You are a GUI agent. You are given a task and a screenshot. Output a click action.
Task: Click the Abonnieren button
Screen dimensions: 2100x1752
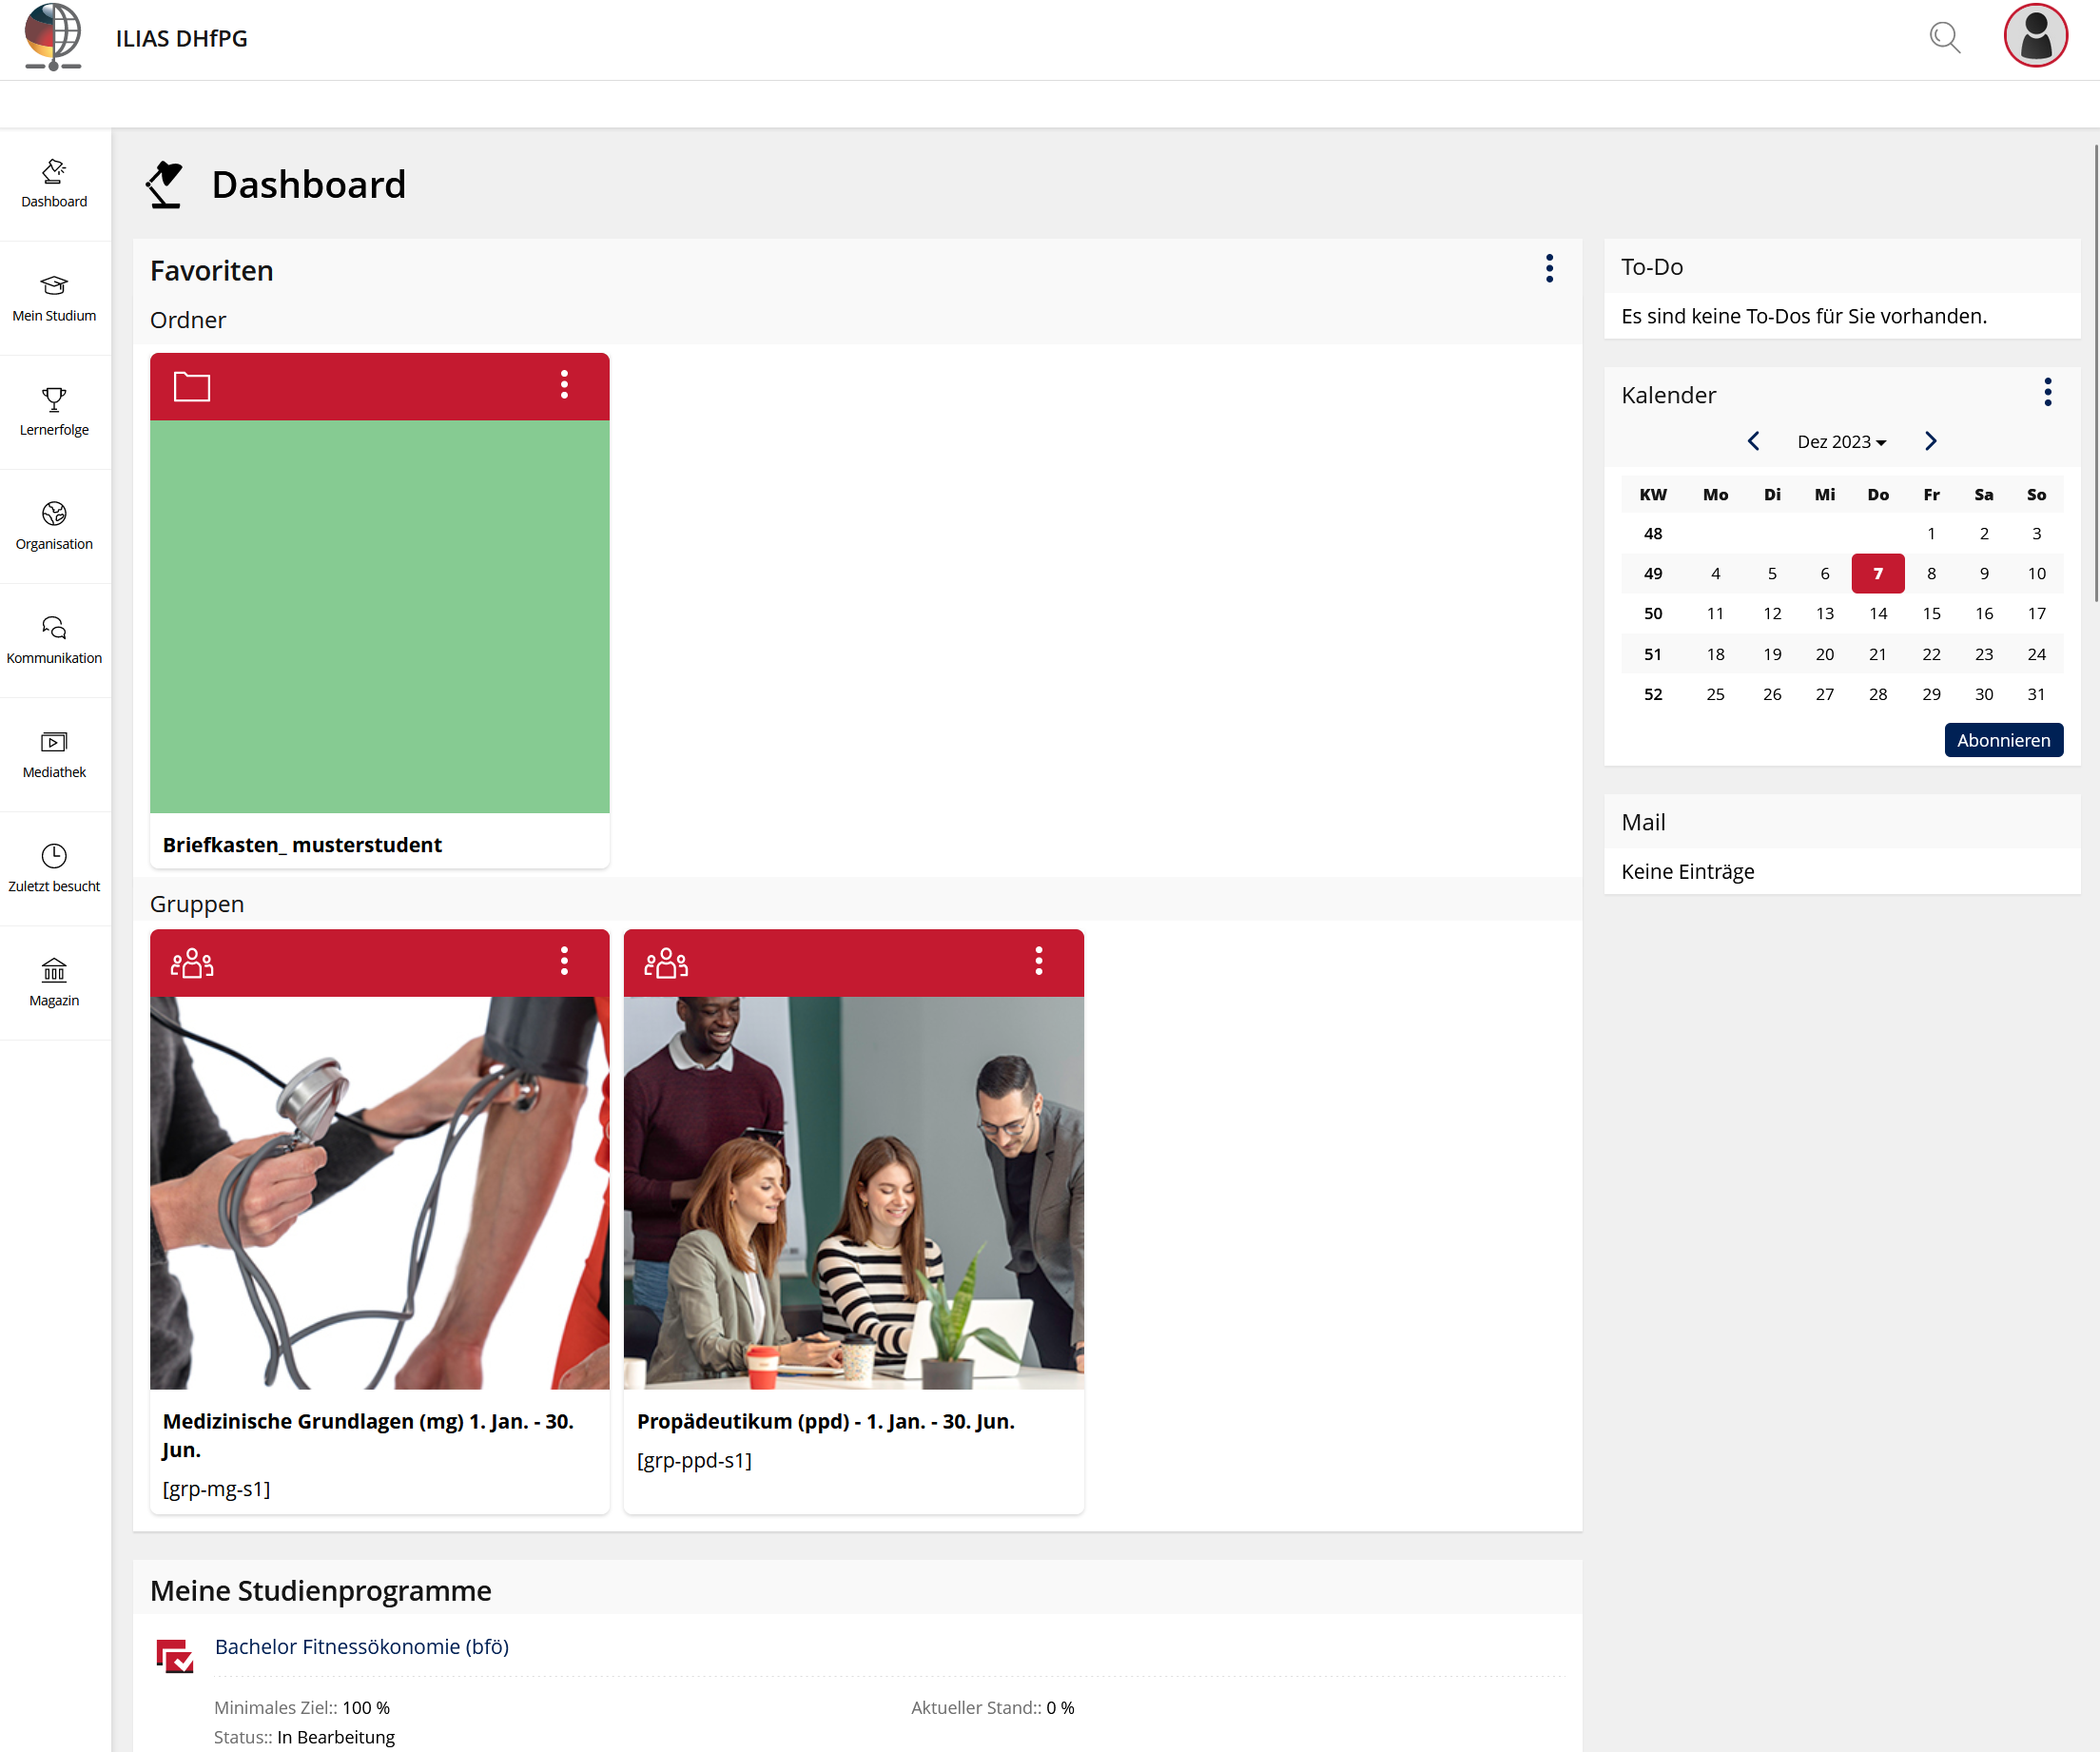[x=2003, y=740]
